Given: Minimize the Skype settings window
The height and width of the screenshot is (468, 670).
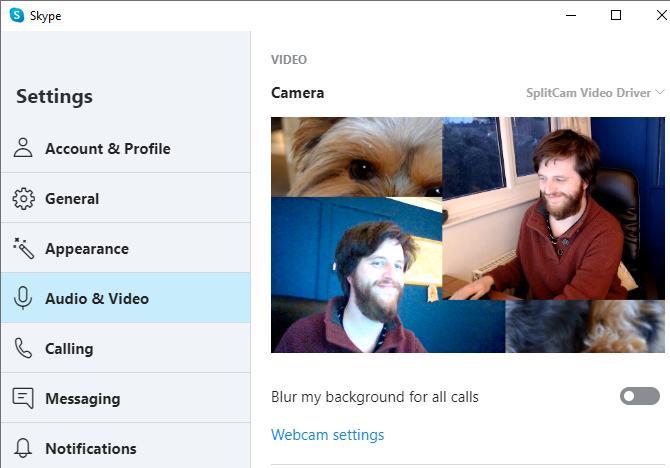Looking at the screenshot, I should 570,15.
